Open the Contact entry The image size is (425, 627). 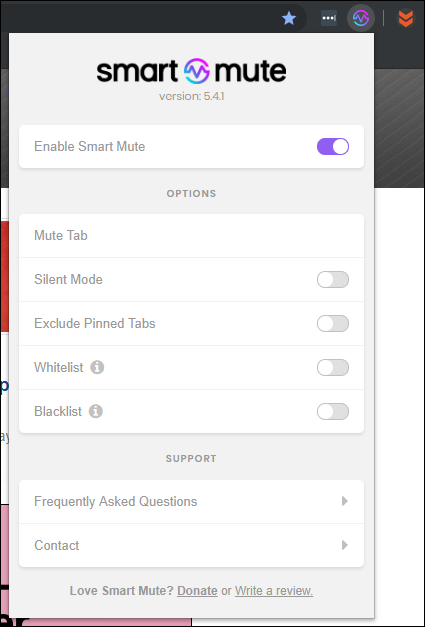[x=192, y=545]
